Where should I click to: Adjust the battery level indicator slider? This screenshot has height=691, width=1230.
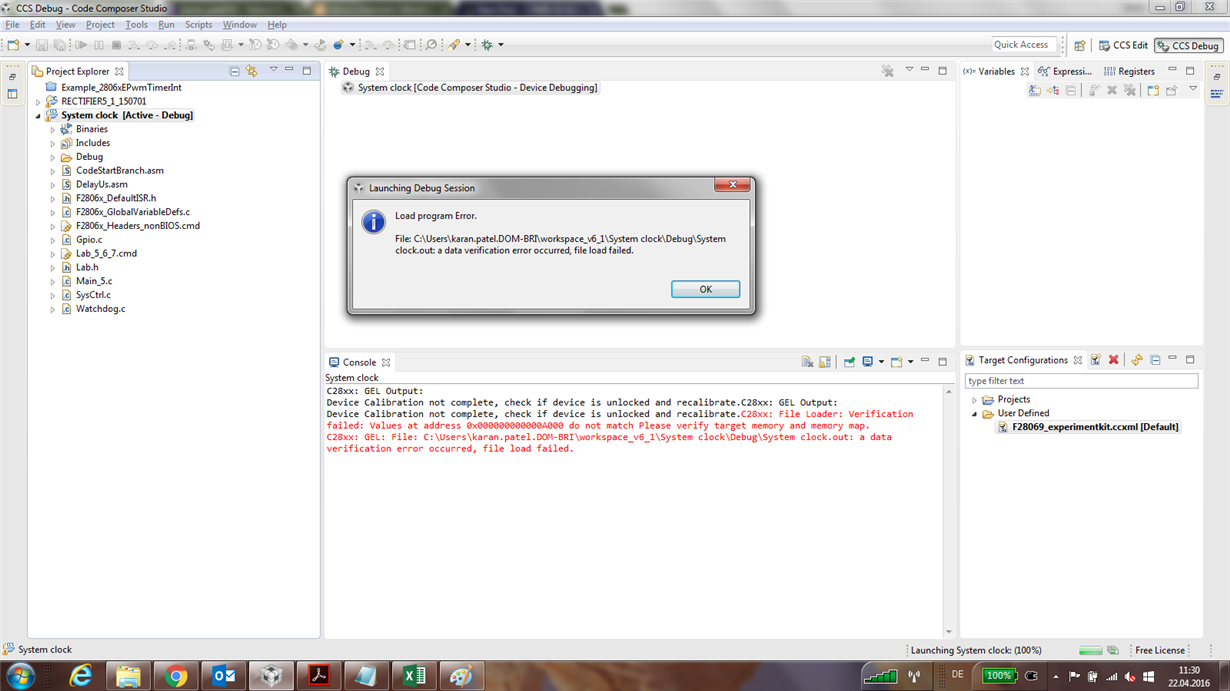1000,674
